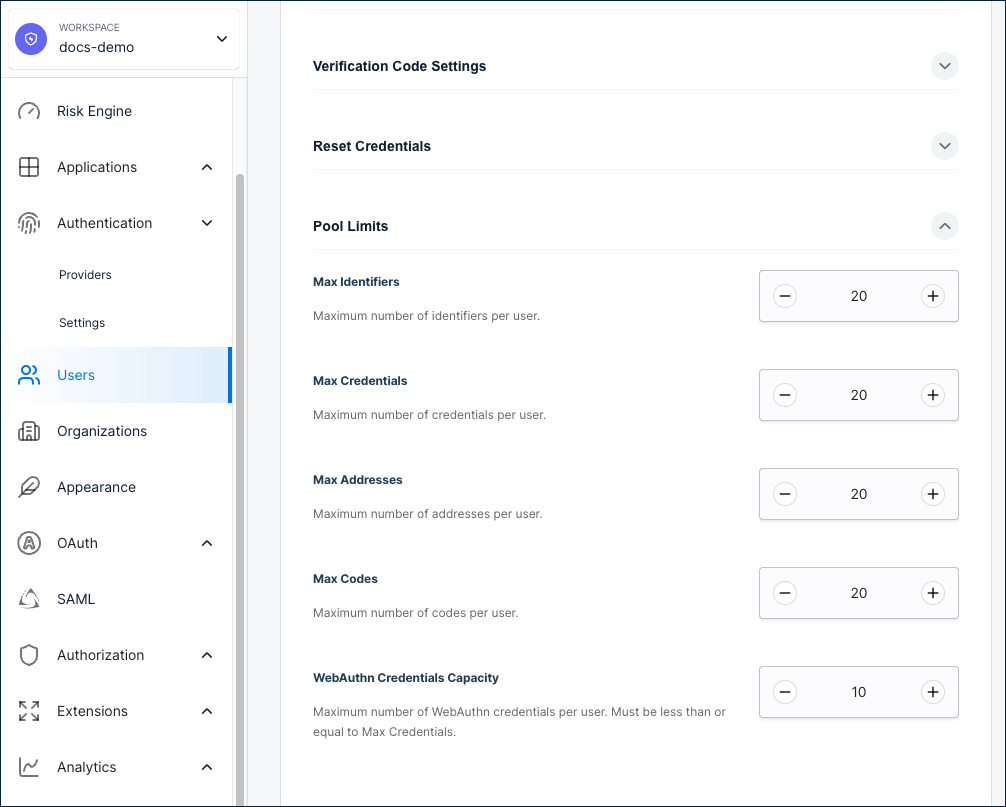Open the Extensions section icon
1006x807 pixels.
(x=28, y=711)
